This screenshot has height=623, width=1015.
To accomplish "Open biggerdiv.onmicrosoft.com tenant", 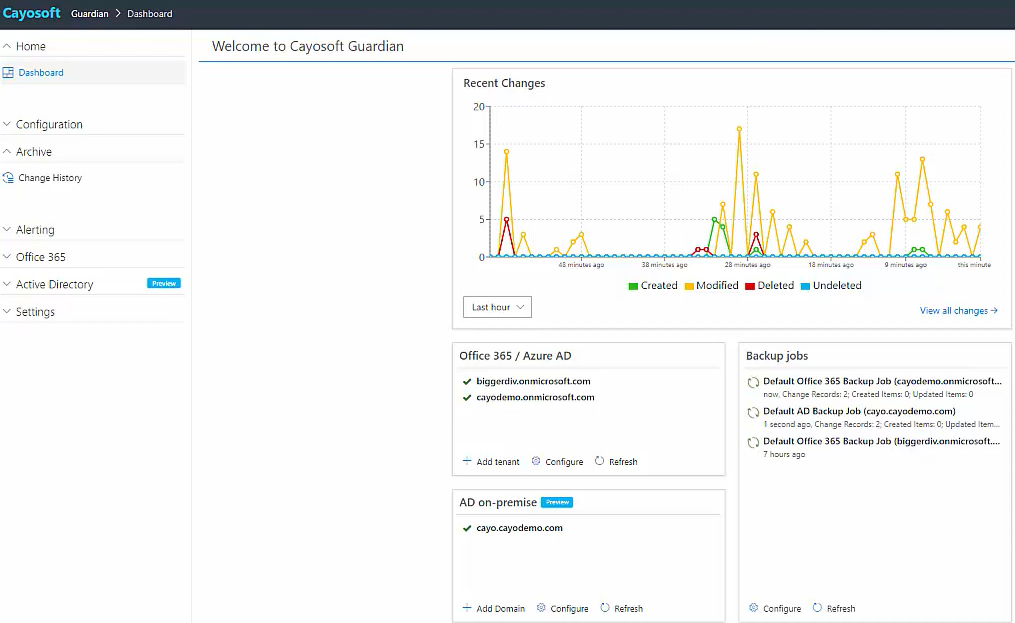I will coord(533,381).
